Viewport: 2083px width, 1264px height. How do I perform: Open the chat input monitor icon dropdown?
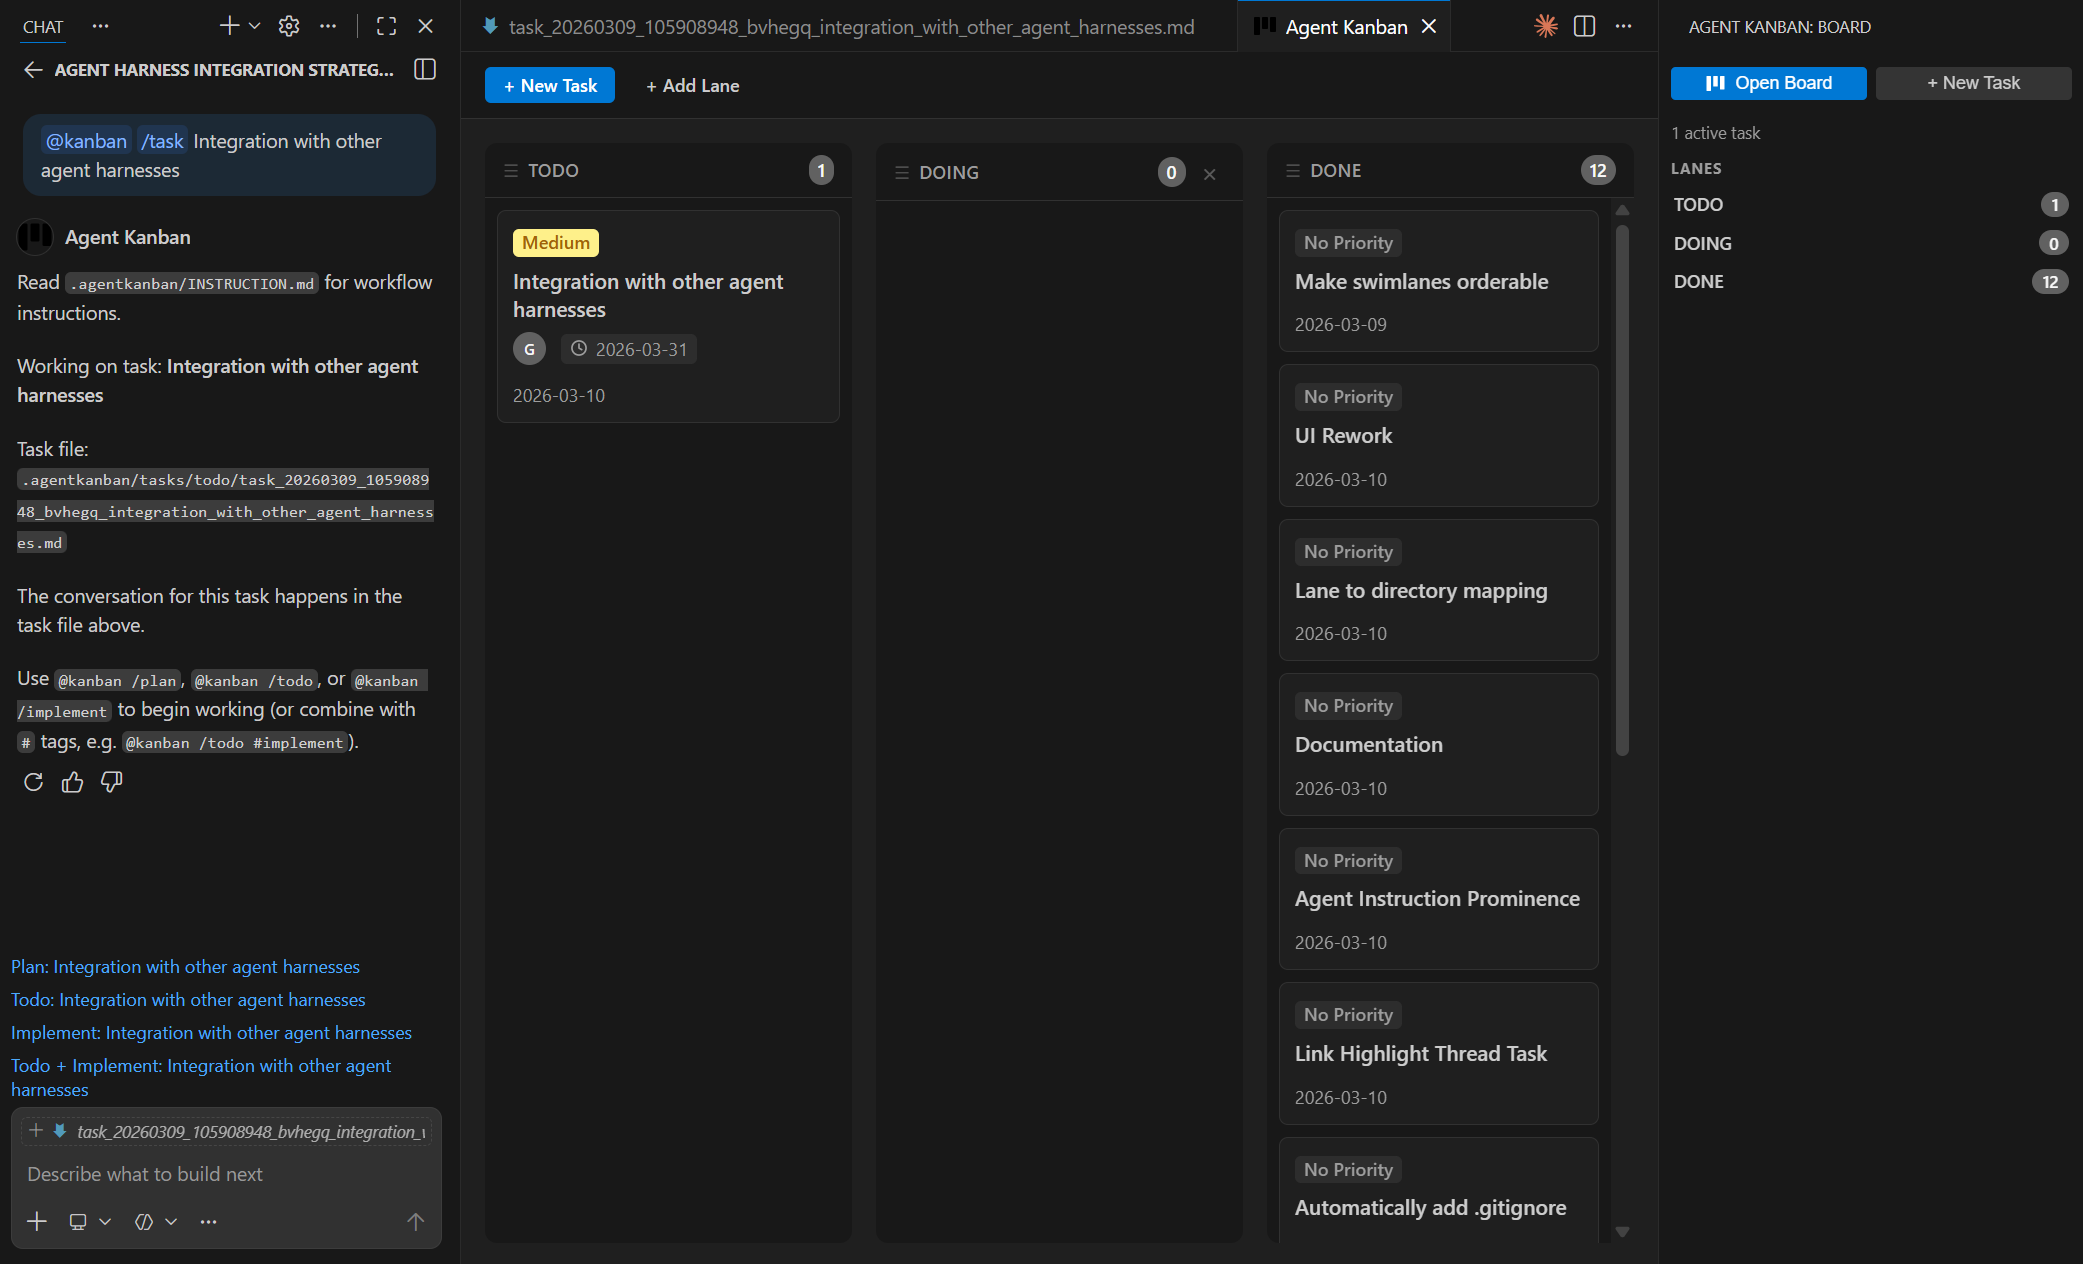point(89,1221)
